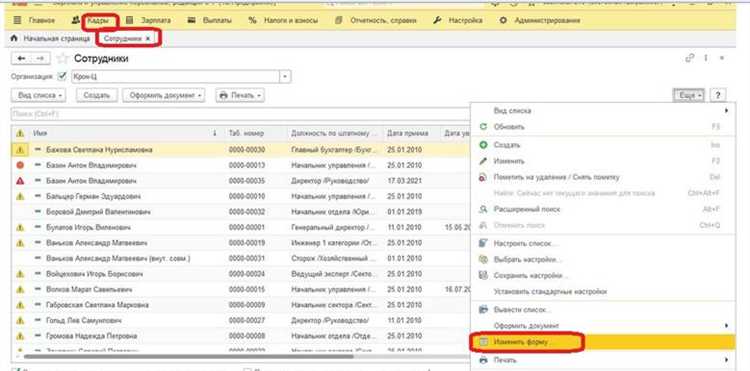Close the Сотрудники form with x
The width and height of the screenshot is (750, 371).
click(x=722, y=58)
